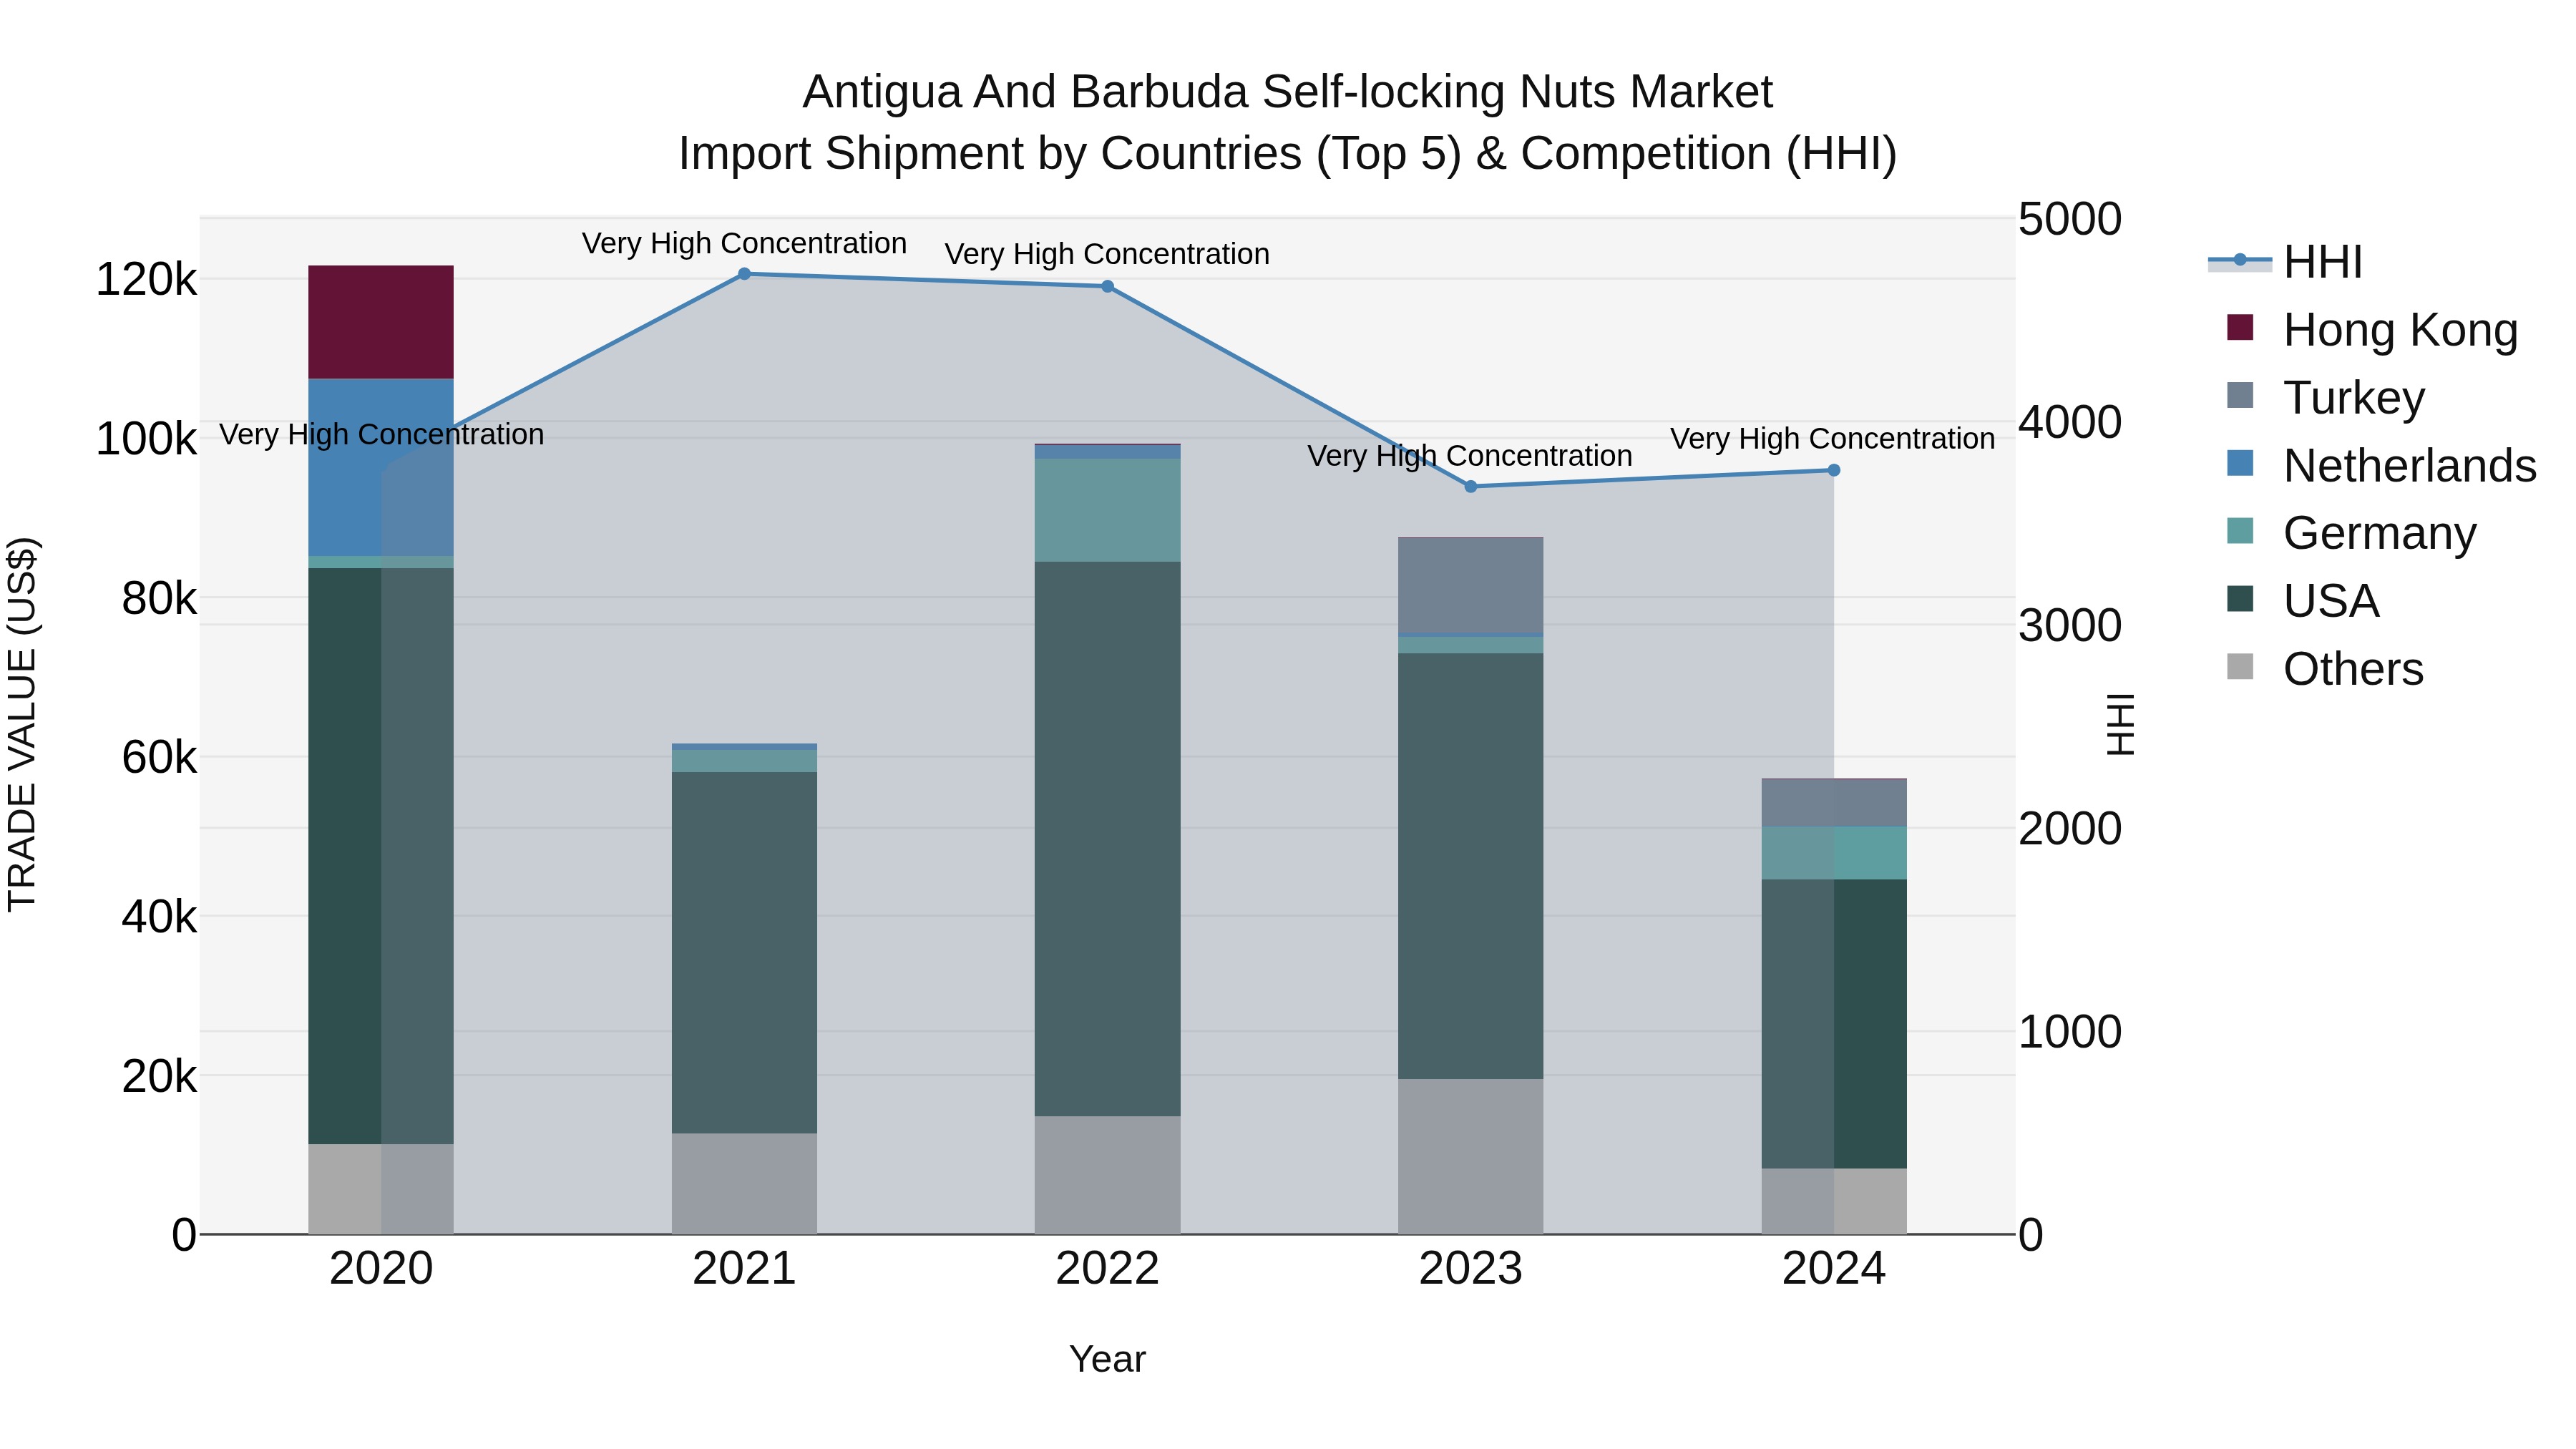This screenshot has width=2576, height=1449.
Task: Click the HHI data point for 2021
Action: click(744, 274)
